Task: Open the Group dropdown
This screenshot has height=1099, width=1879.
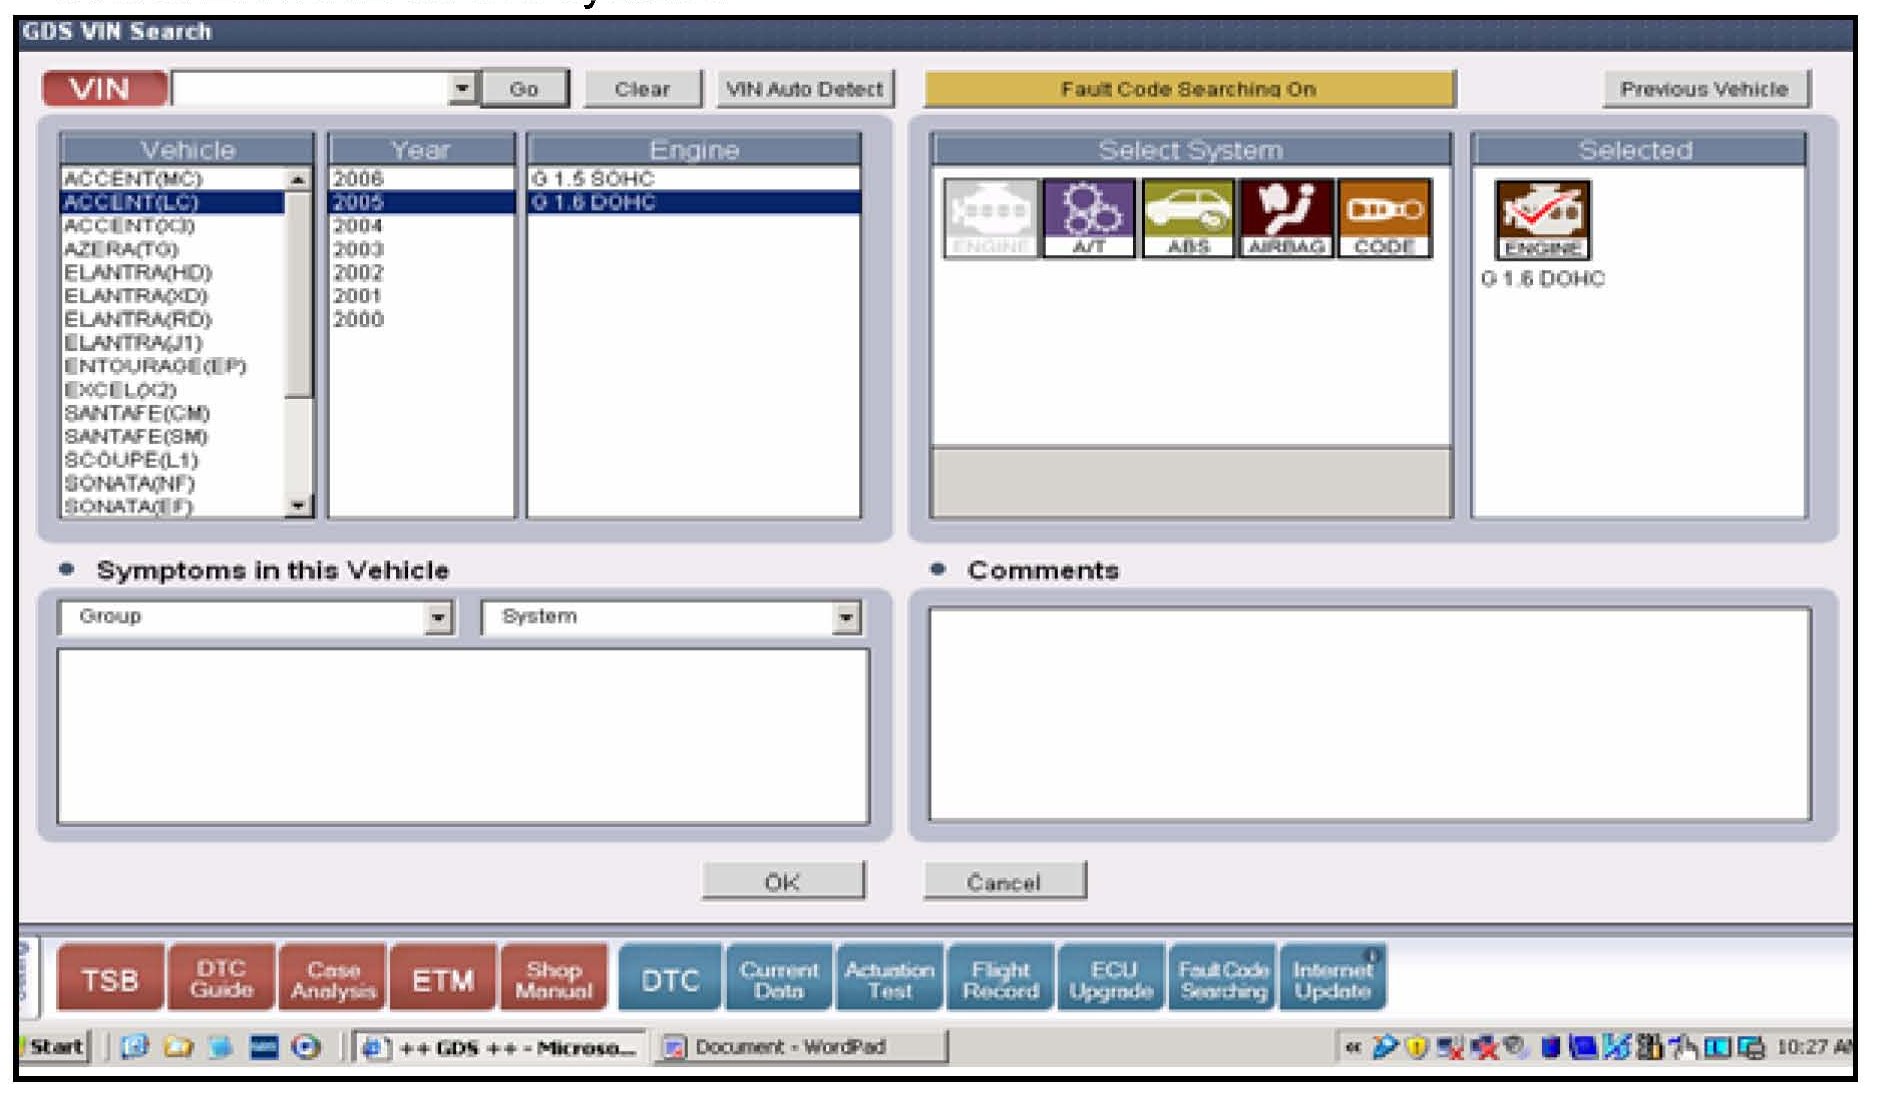Action: [438, 618]
